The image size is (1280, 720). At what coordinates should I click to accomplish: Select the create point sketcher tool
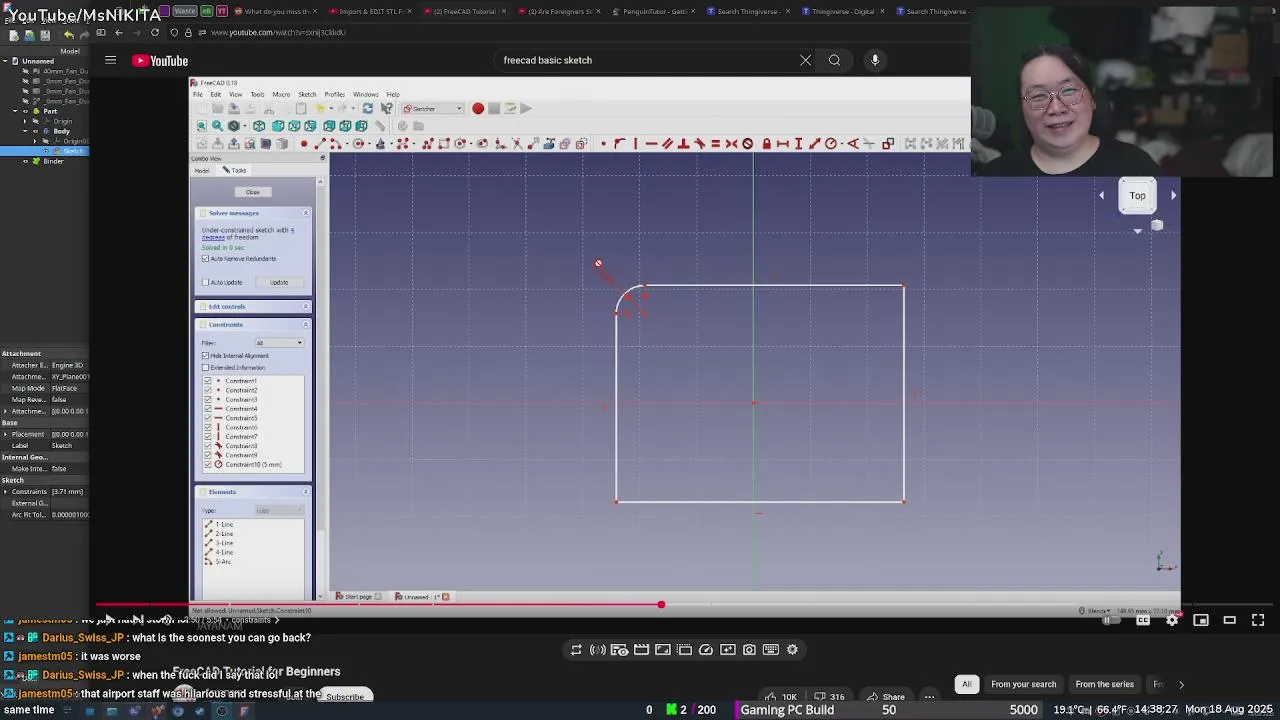[x=303, y=144]
